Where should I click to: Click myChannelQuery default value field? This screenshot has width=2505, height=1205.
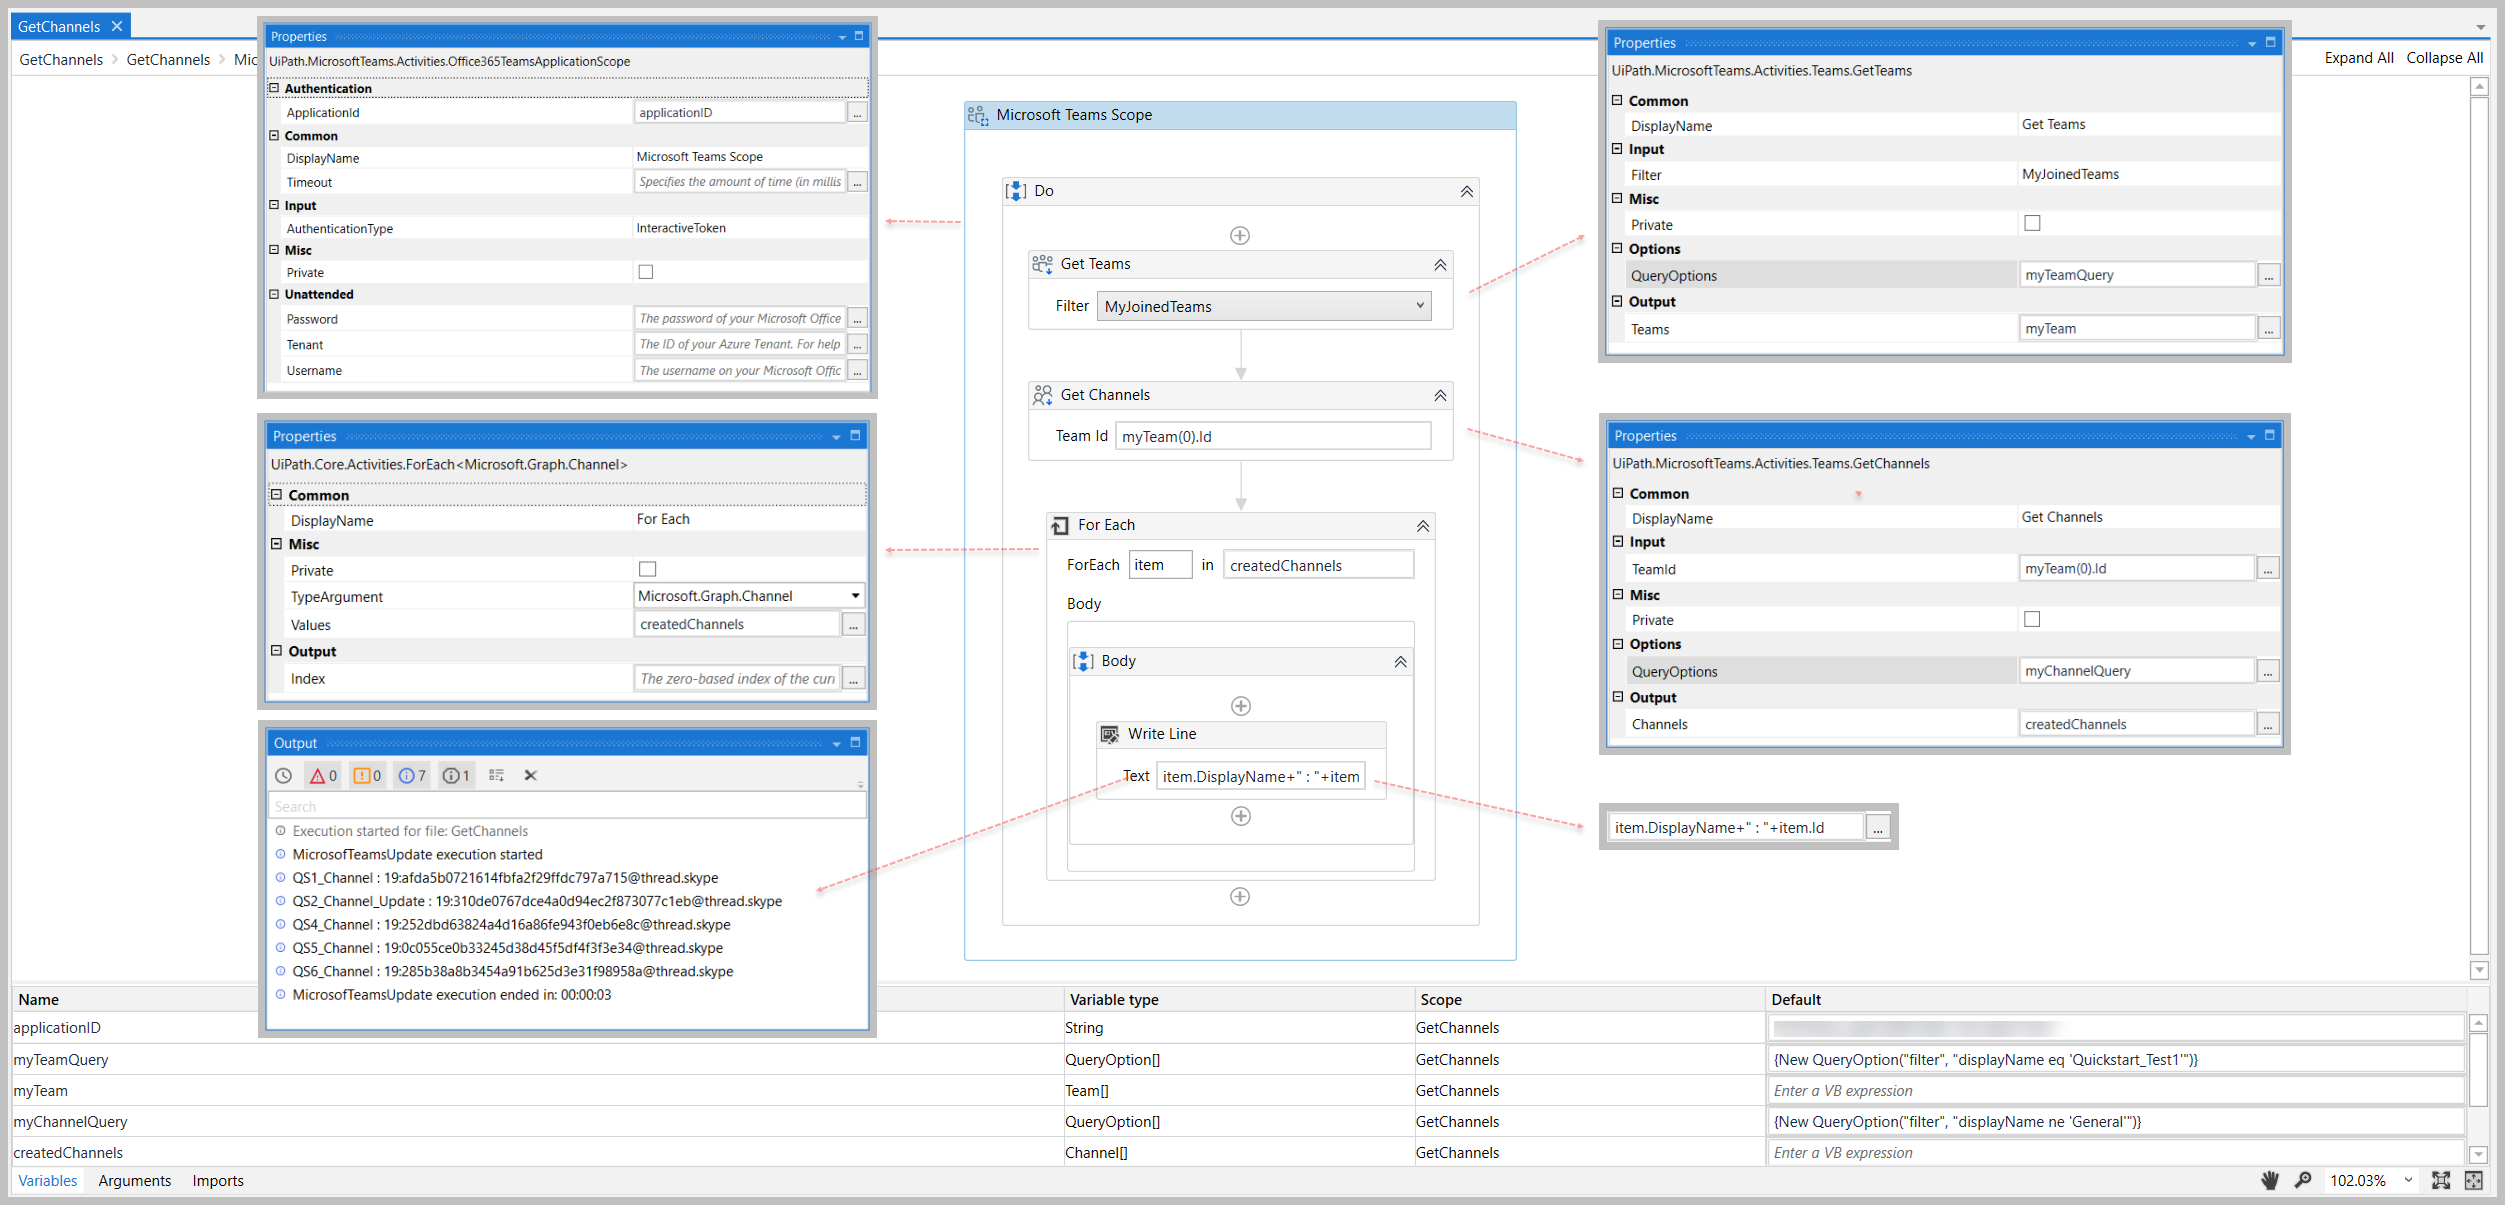point(2115,1122)
